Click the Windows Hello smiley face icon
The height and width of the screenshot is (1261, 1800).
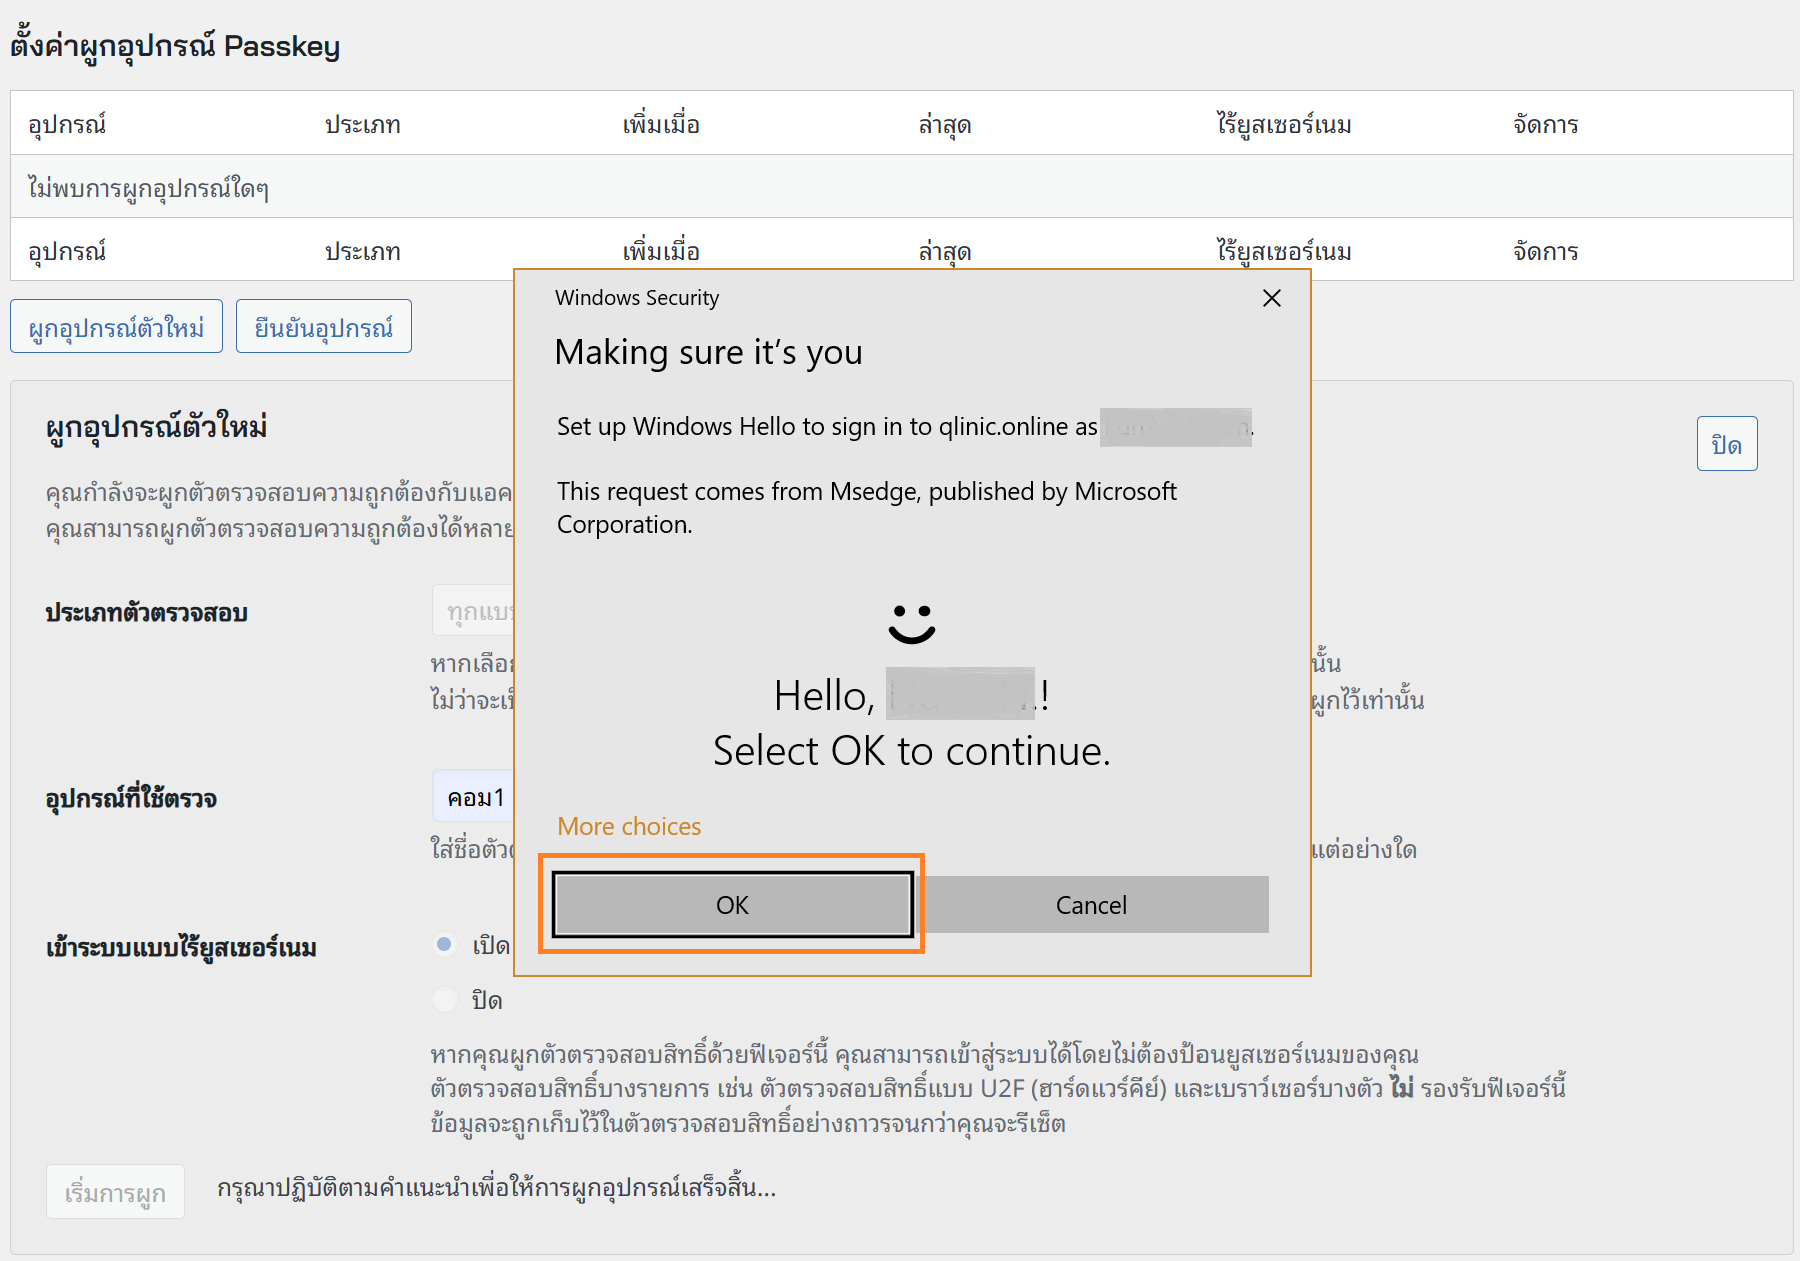[911, 623]
